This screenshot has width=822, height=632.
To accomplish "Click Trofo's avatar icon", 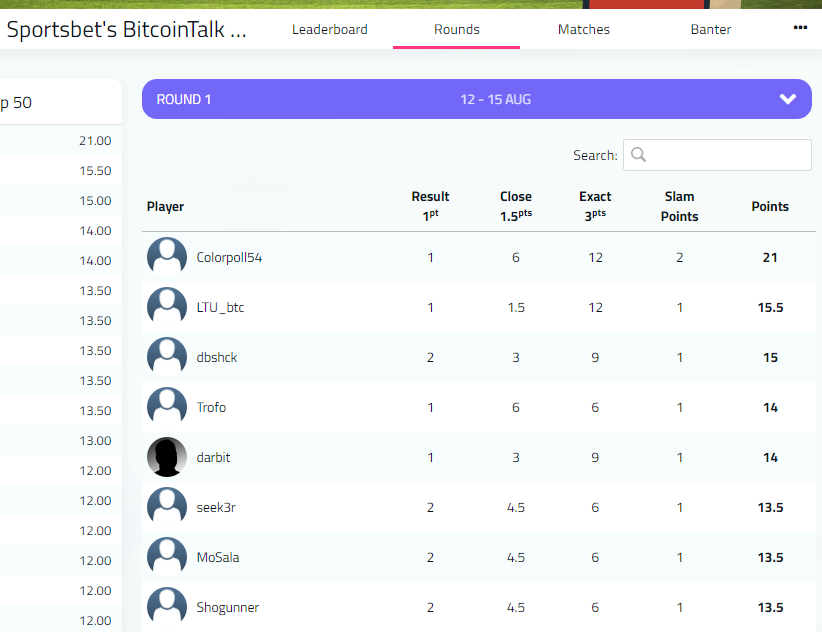I will pos(167,407).
